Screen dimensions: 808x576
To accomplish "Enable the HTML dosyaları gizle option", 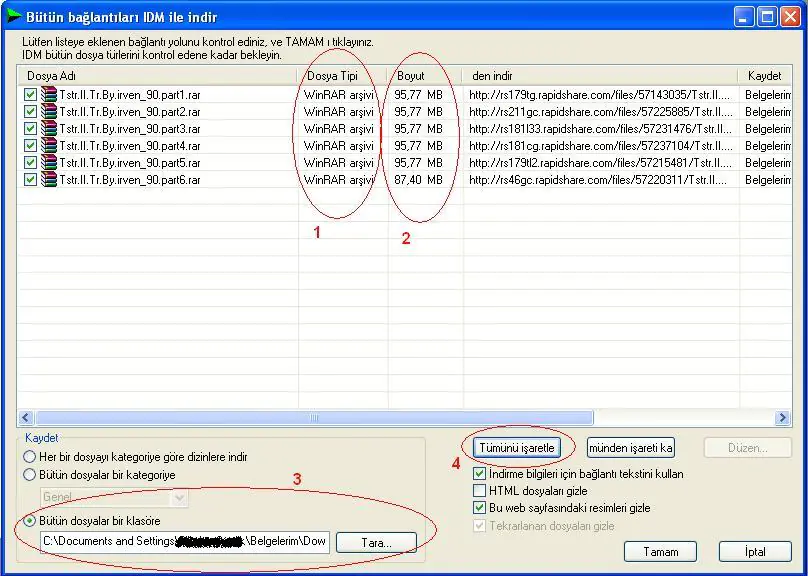I will [478, 490].
